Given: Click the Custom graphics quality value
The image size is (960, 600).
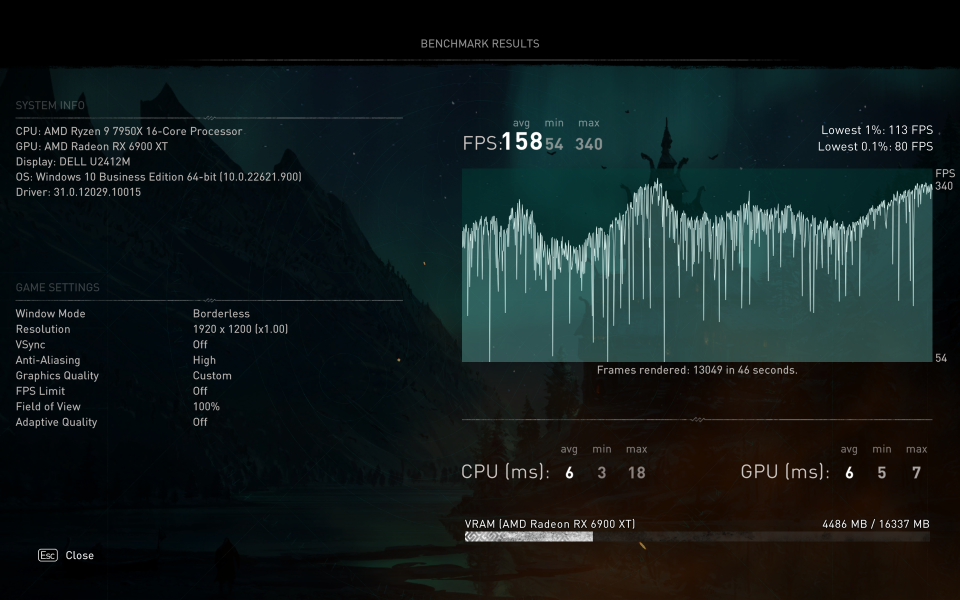Looking at the screenshot, I should [212, 375].
